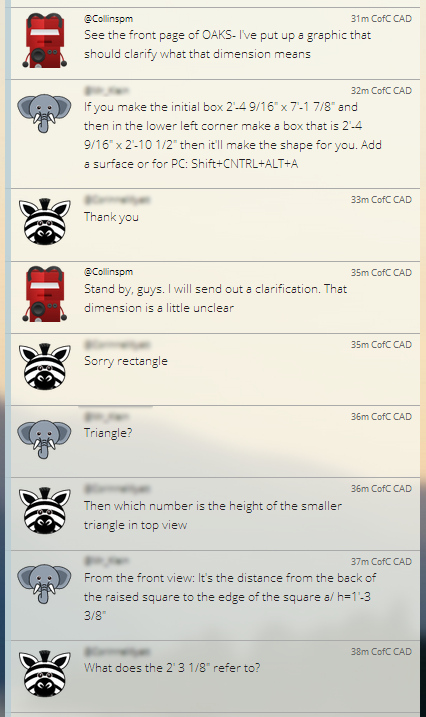
Task: Open the @Collinspm username on the OAKS message
Action: pos(108,19)
